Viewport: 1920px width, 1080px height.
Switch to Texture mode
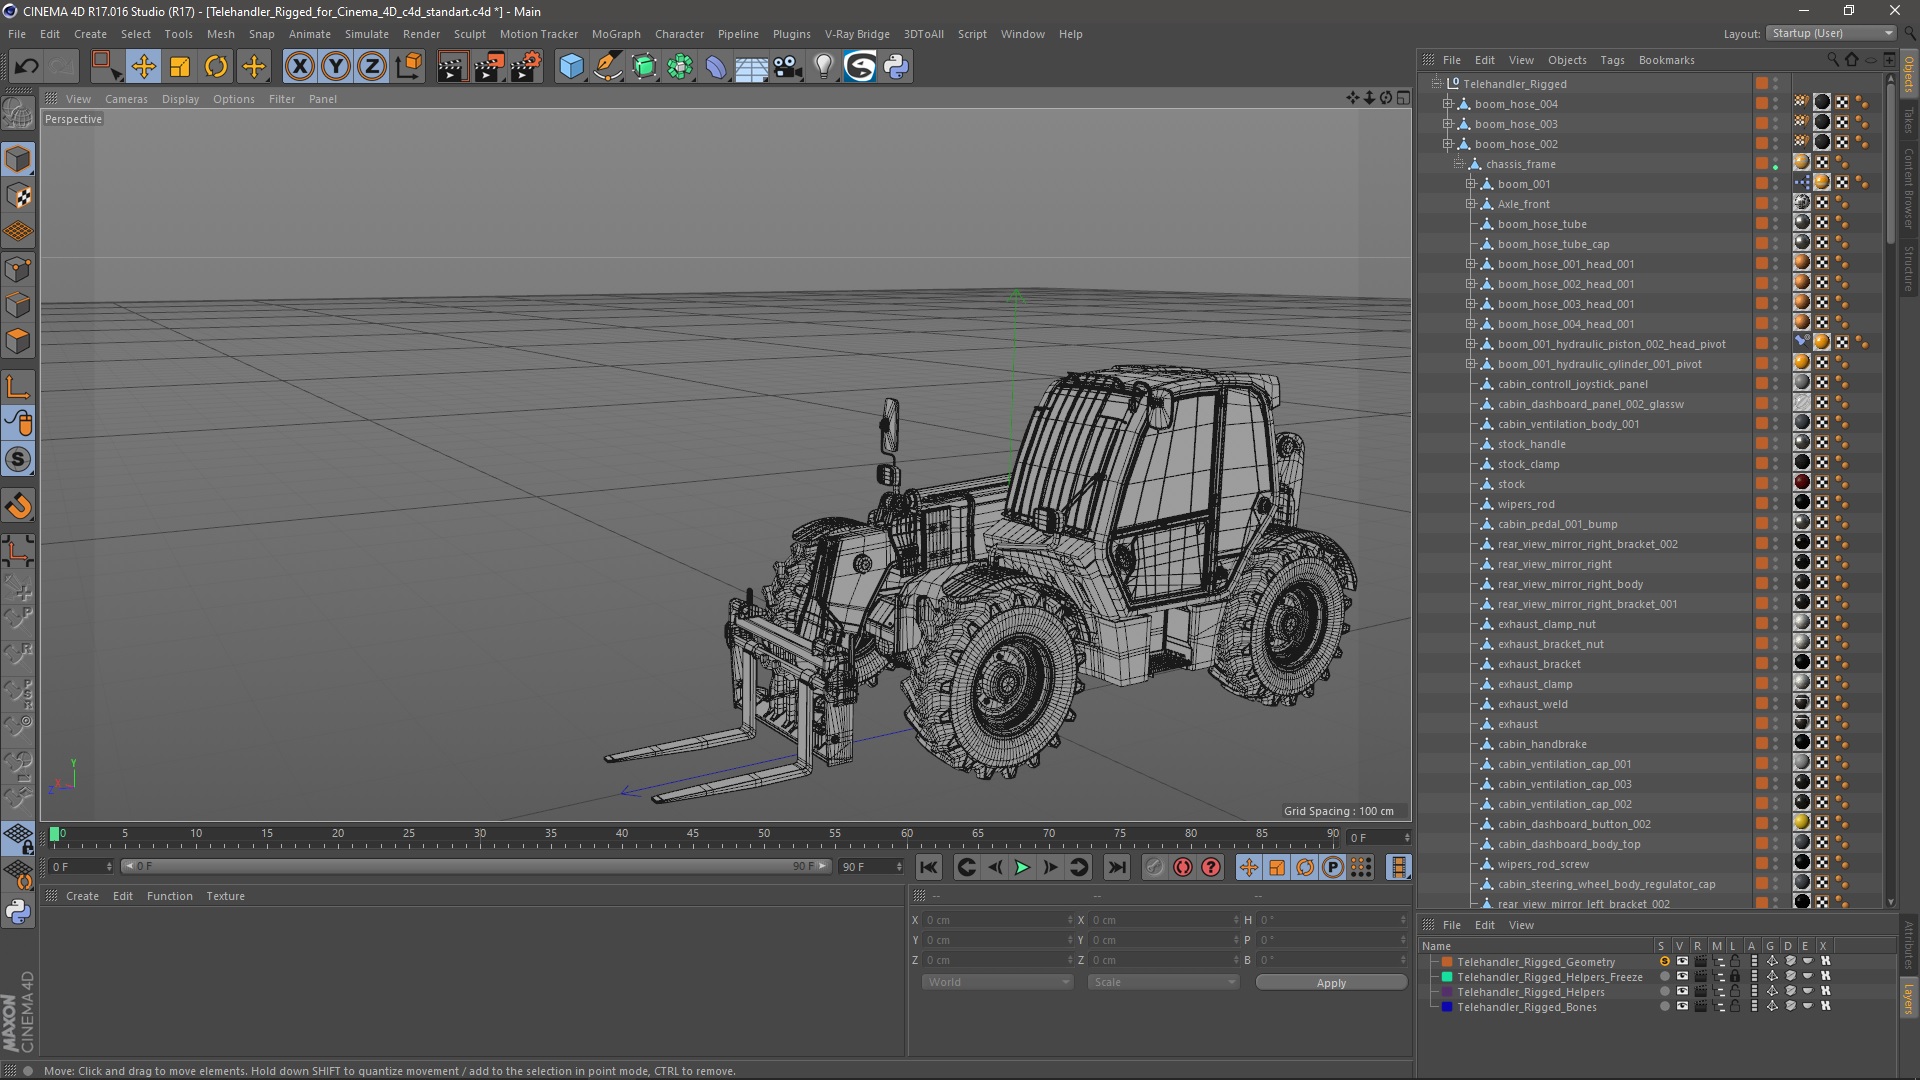coord(18,196)
